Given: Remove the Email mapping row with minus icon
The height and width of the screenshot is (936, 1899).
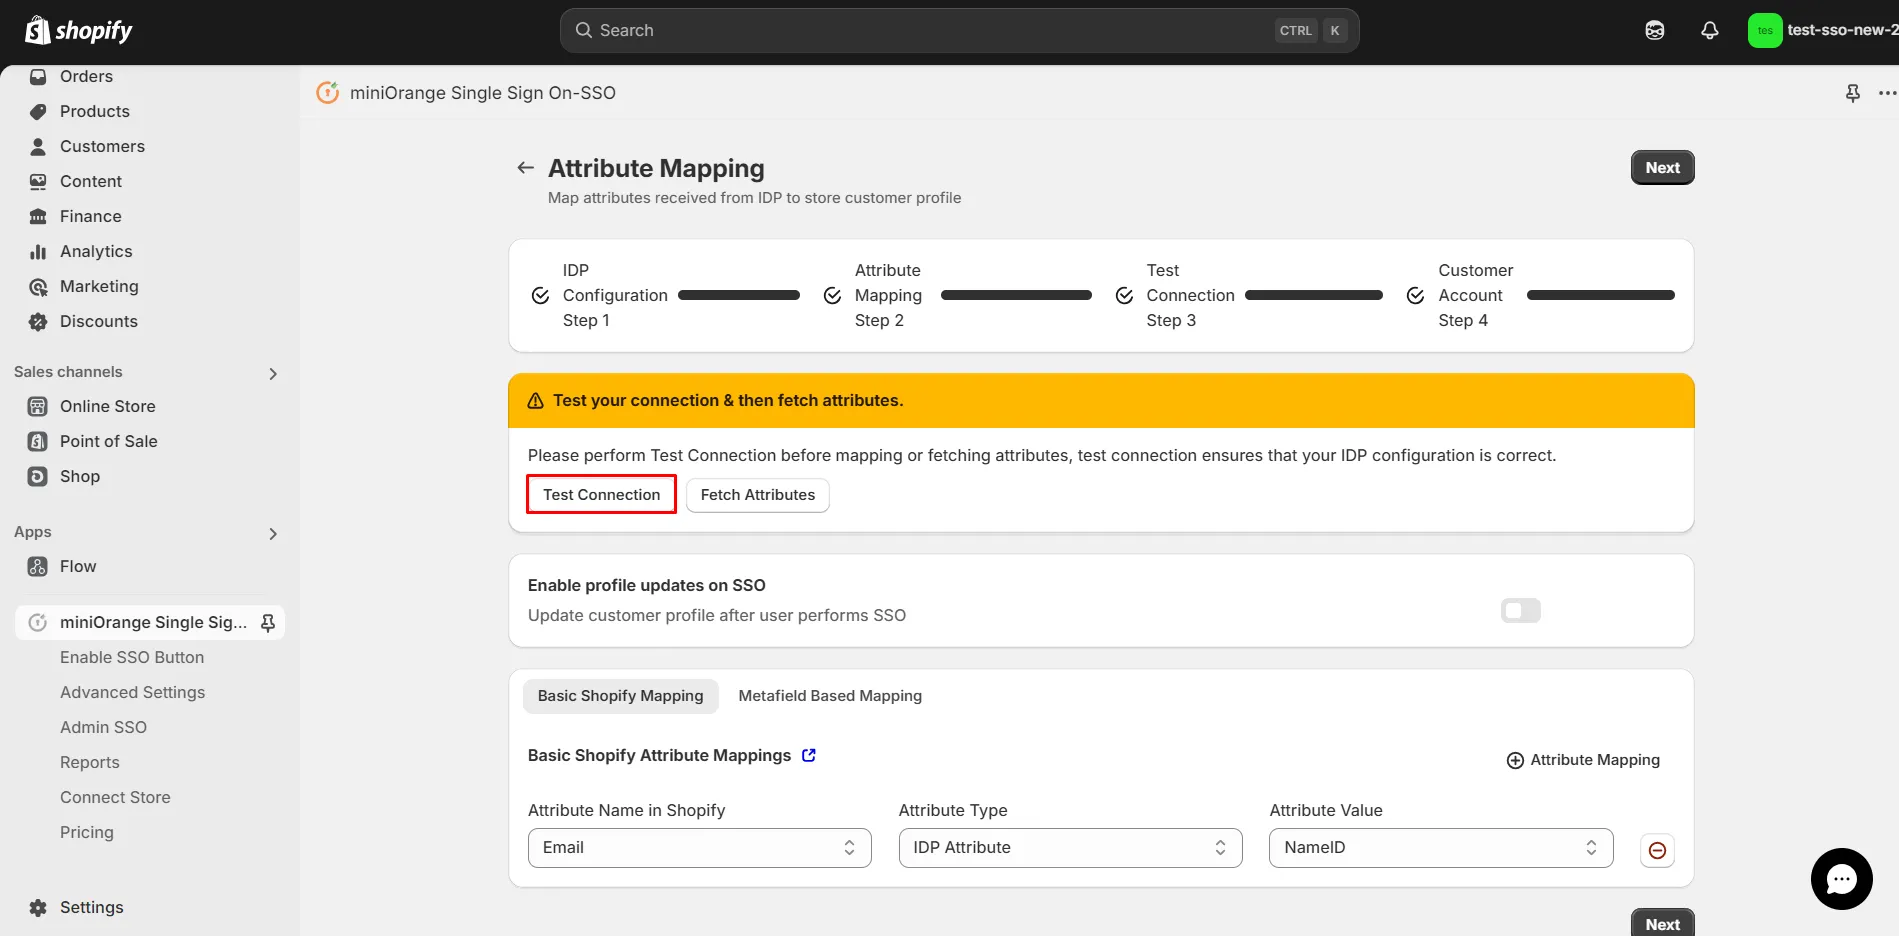Looking at the screenshot, I should [x=1657, y=850].
